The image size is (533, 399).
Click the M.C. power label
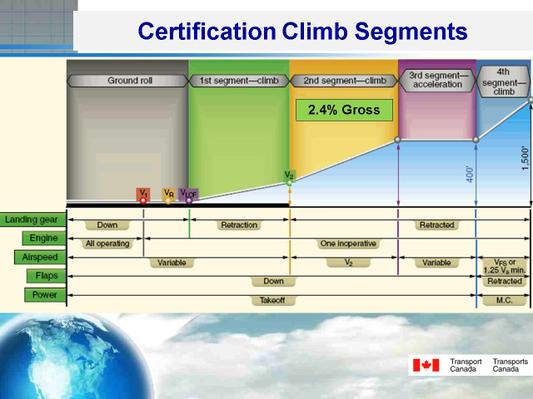(504, 300)
